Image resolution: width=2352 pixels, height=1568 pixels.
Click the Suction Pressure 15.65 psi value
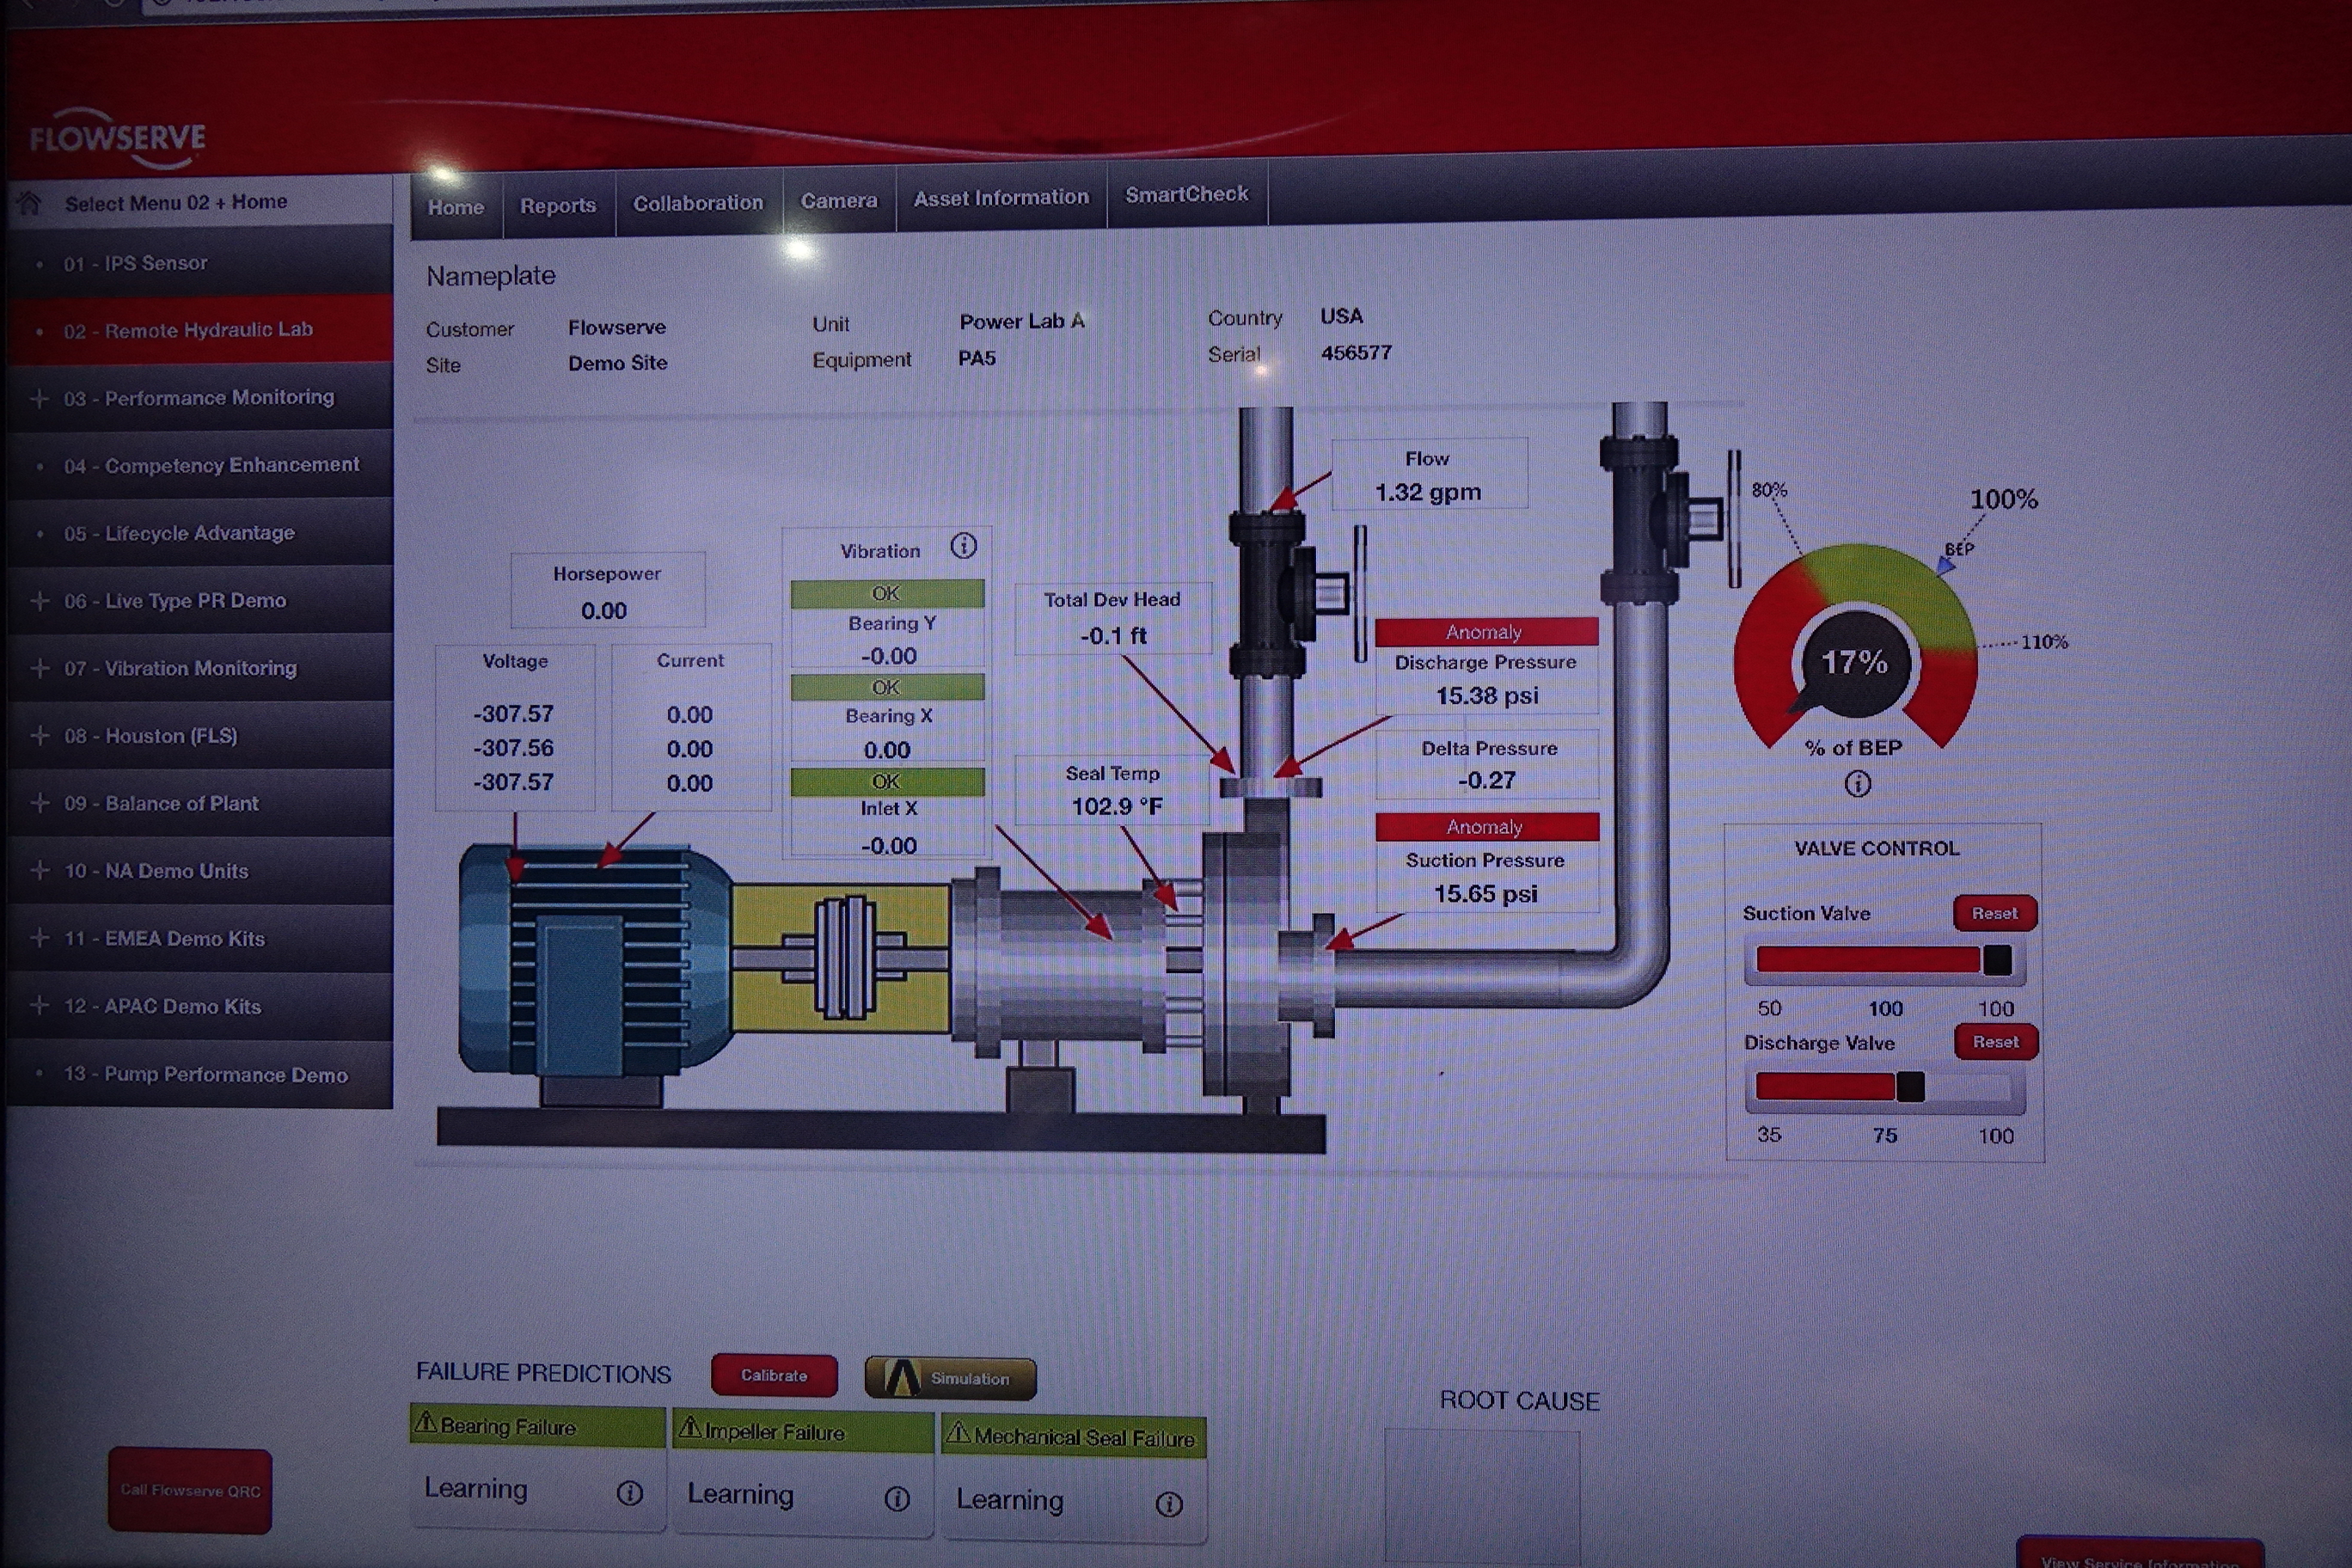click(1486, 893)
